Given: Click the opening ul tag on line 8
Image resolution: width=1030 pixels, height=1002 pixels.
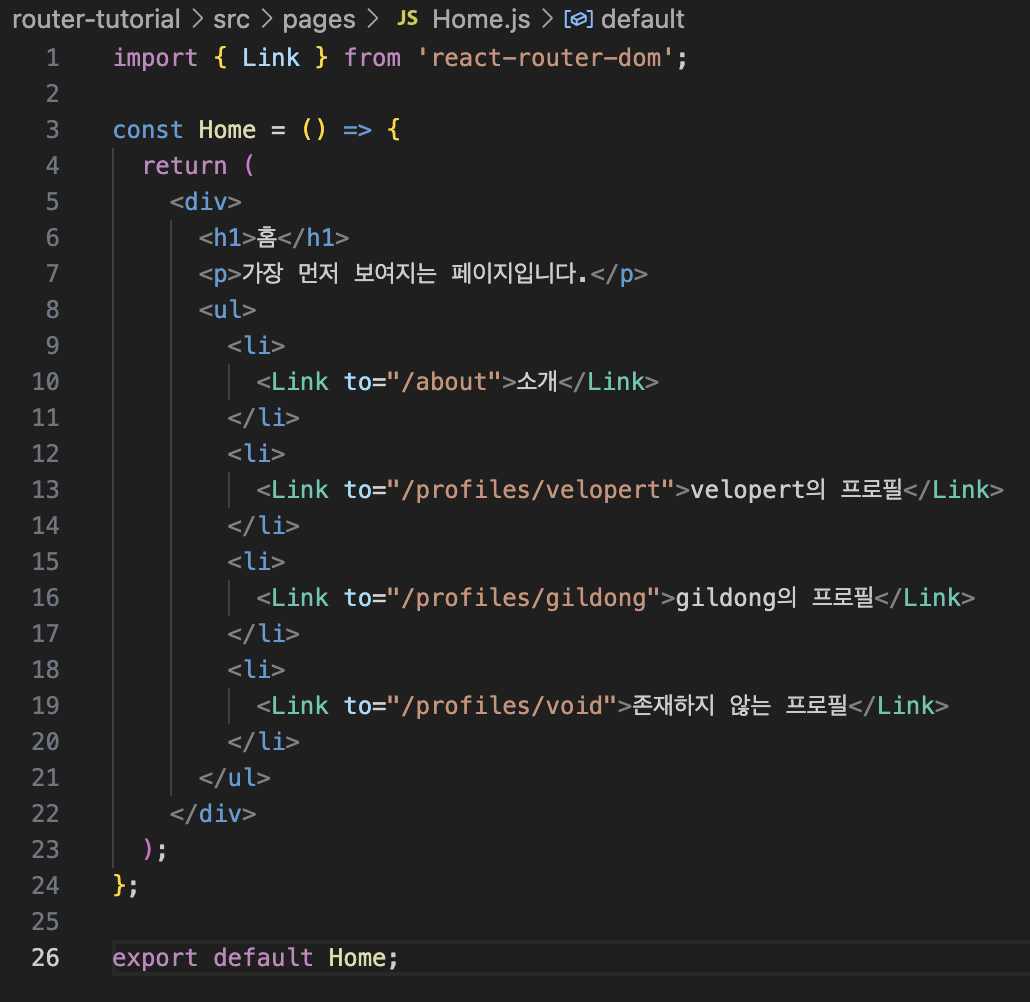Looking at the screenshot, I should tap(227, 309).
